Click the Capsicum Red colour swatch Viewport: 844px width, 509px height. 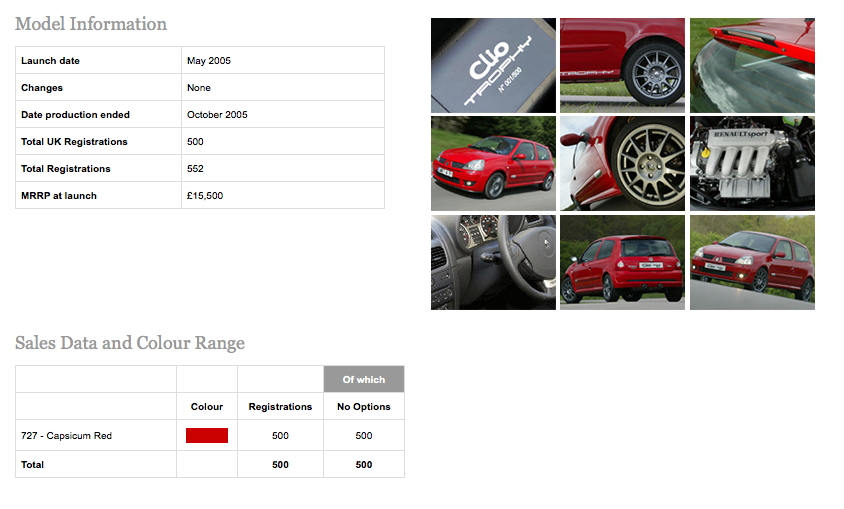click(x=207, y=435)
